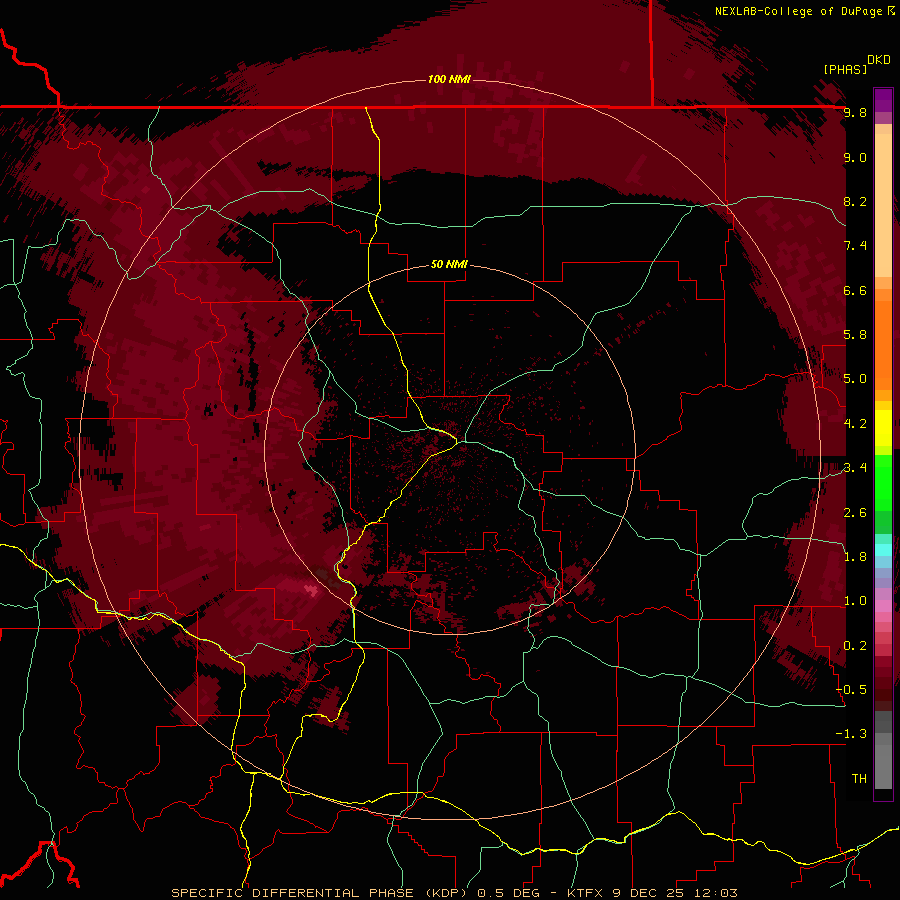Click the 5.0 scale value
Viewport: 900px width, 900px height.
(x=855, y=379)
